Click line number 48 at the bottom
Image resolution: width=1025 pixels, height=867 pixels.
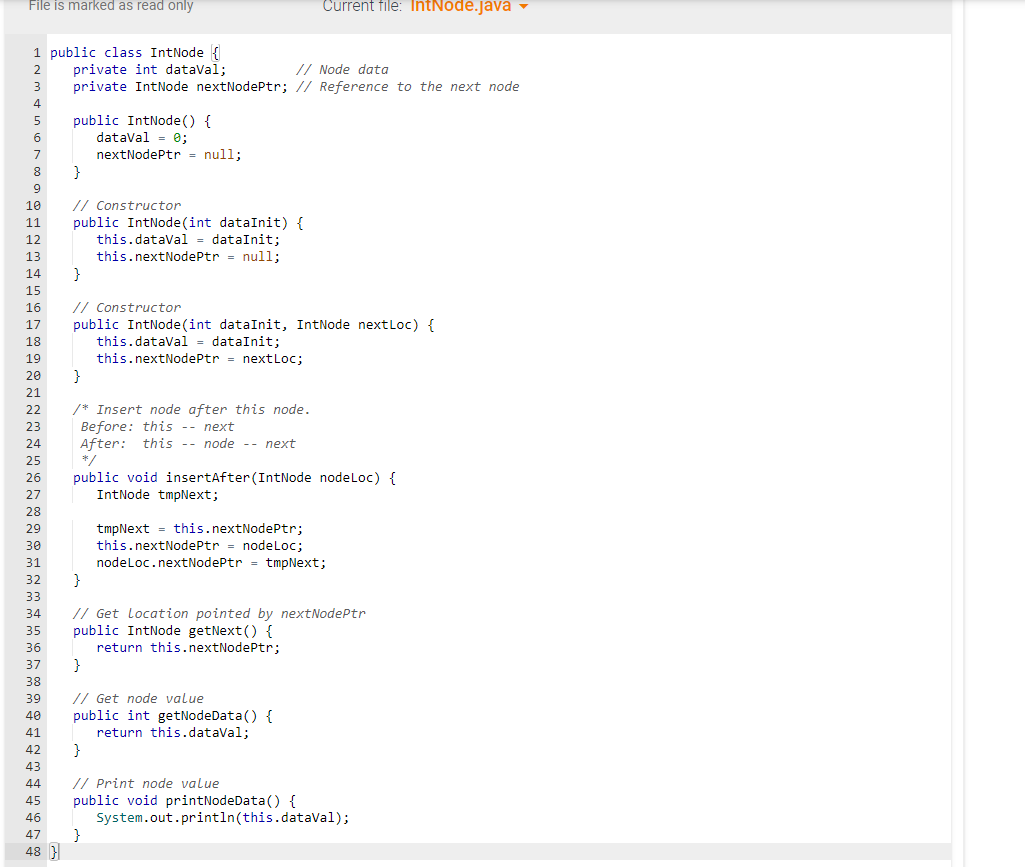coord(33,851)
